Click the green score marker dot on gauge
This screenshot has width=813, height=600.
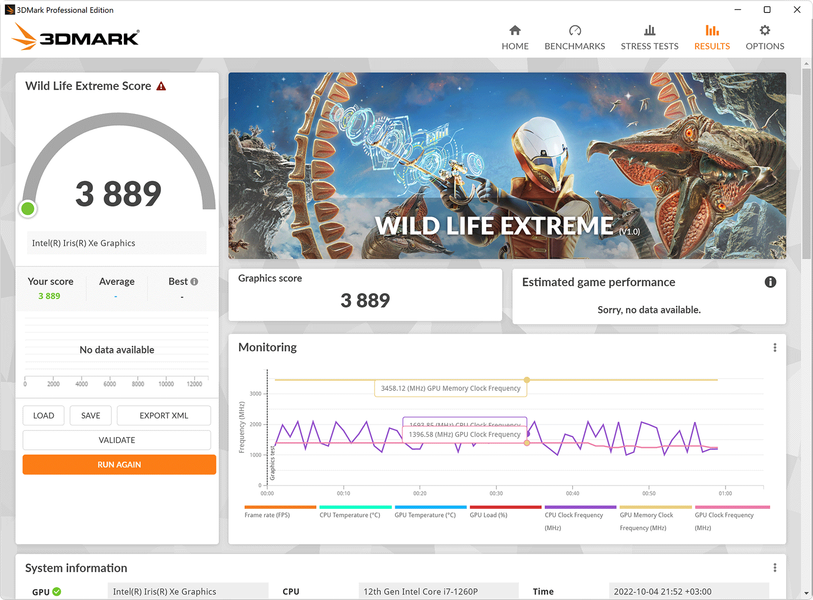pyautogui.click(x=27, y=208)
